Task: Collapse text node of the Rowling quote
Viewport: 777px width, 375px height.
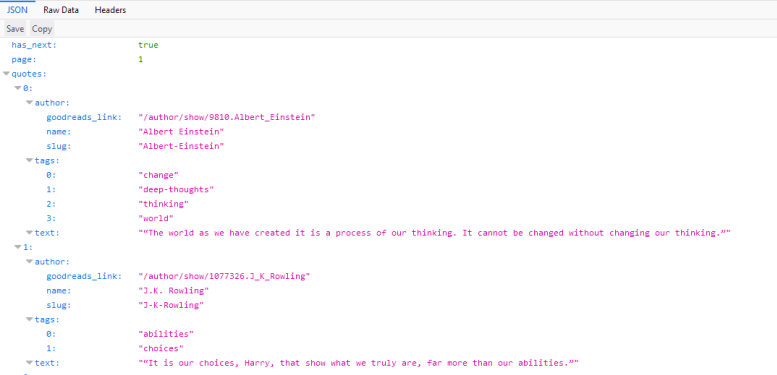Action: click(x=29, y=363)
